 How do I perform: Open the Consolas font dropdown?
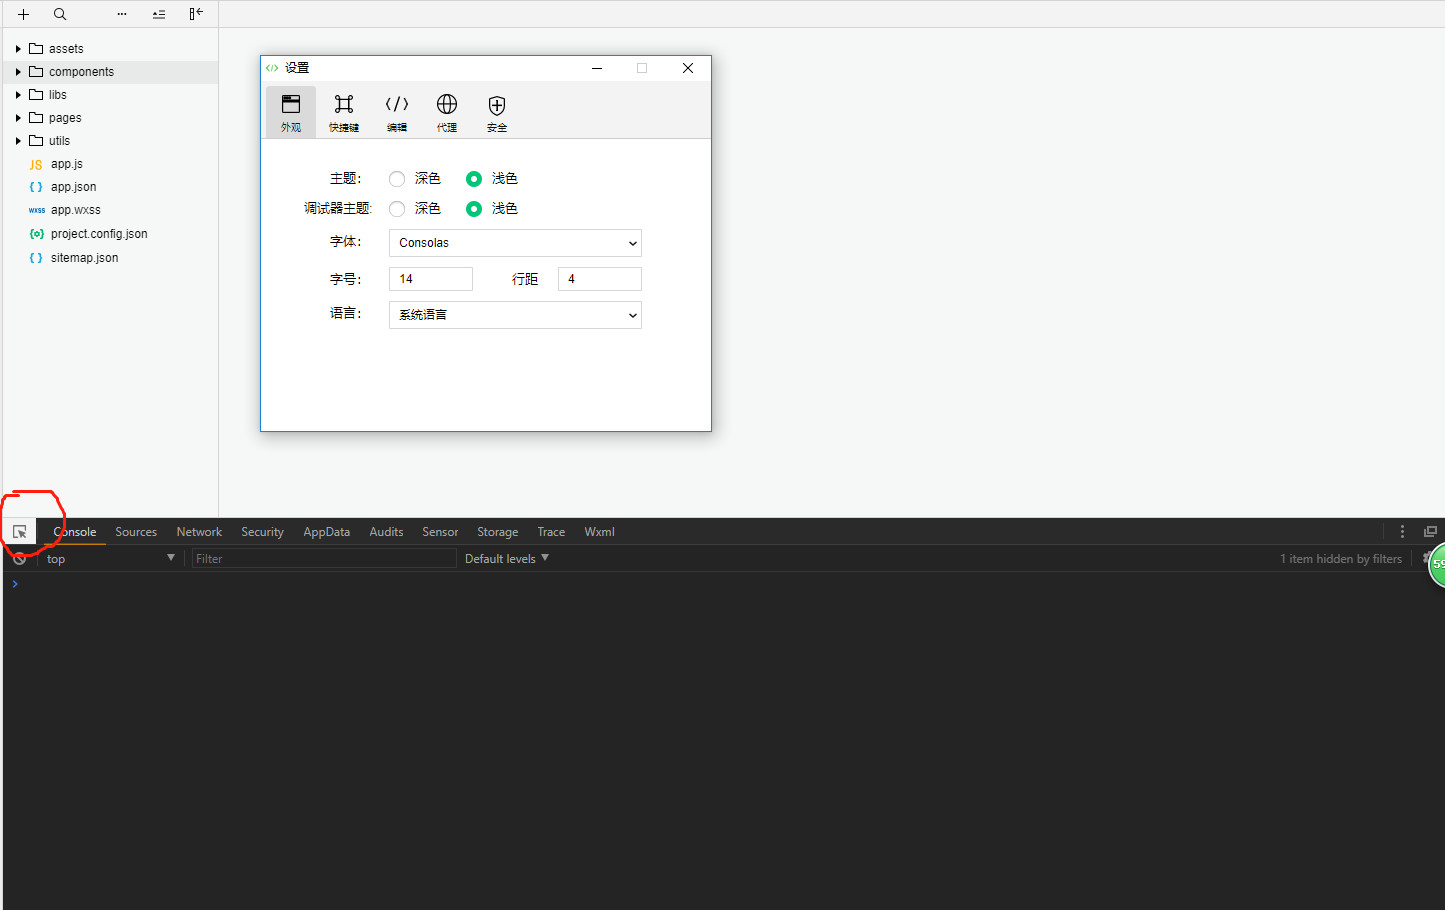(x=514, y=243)
